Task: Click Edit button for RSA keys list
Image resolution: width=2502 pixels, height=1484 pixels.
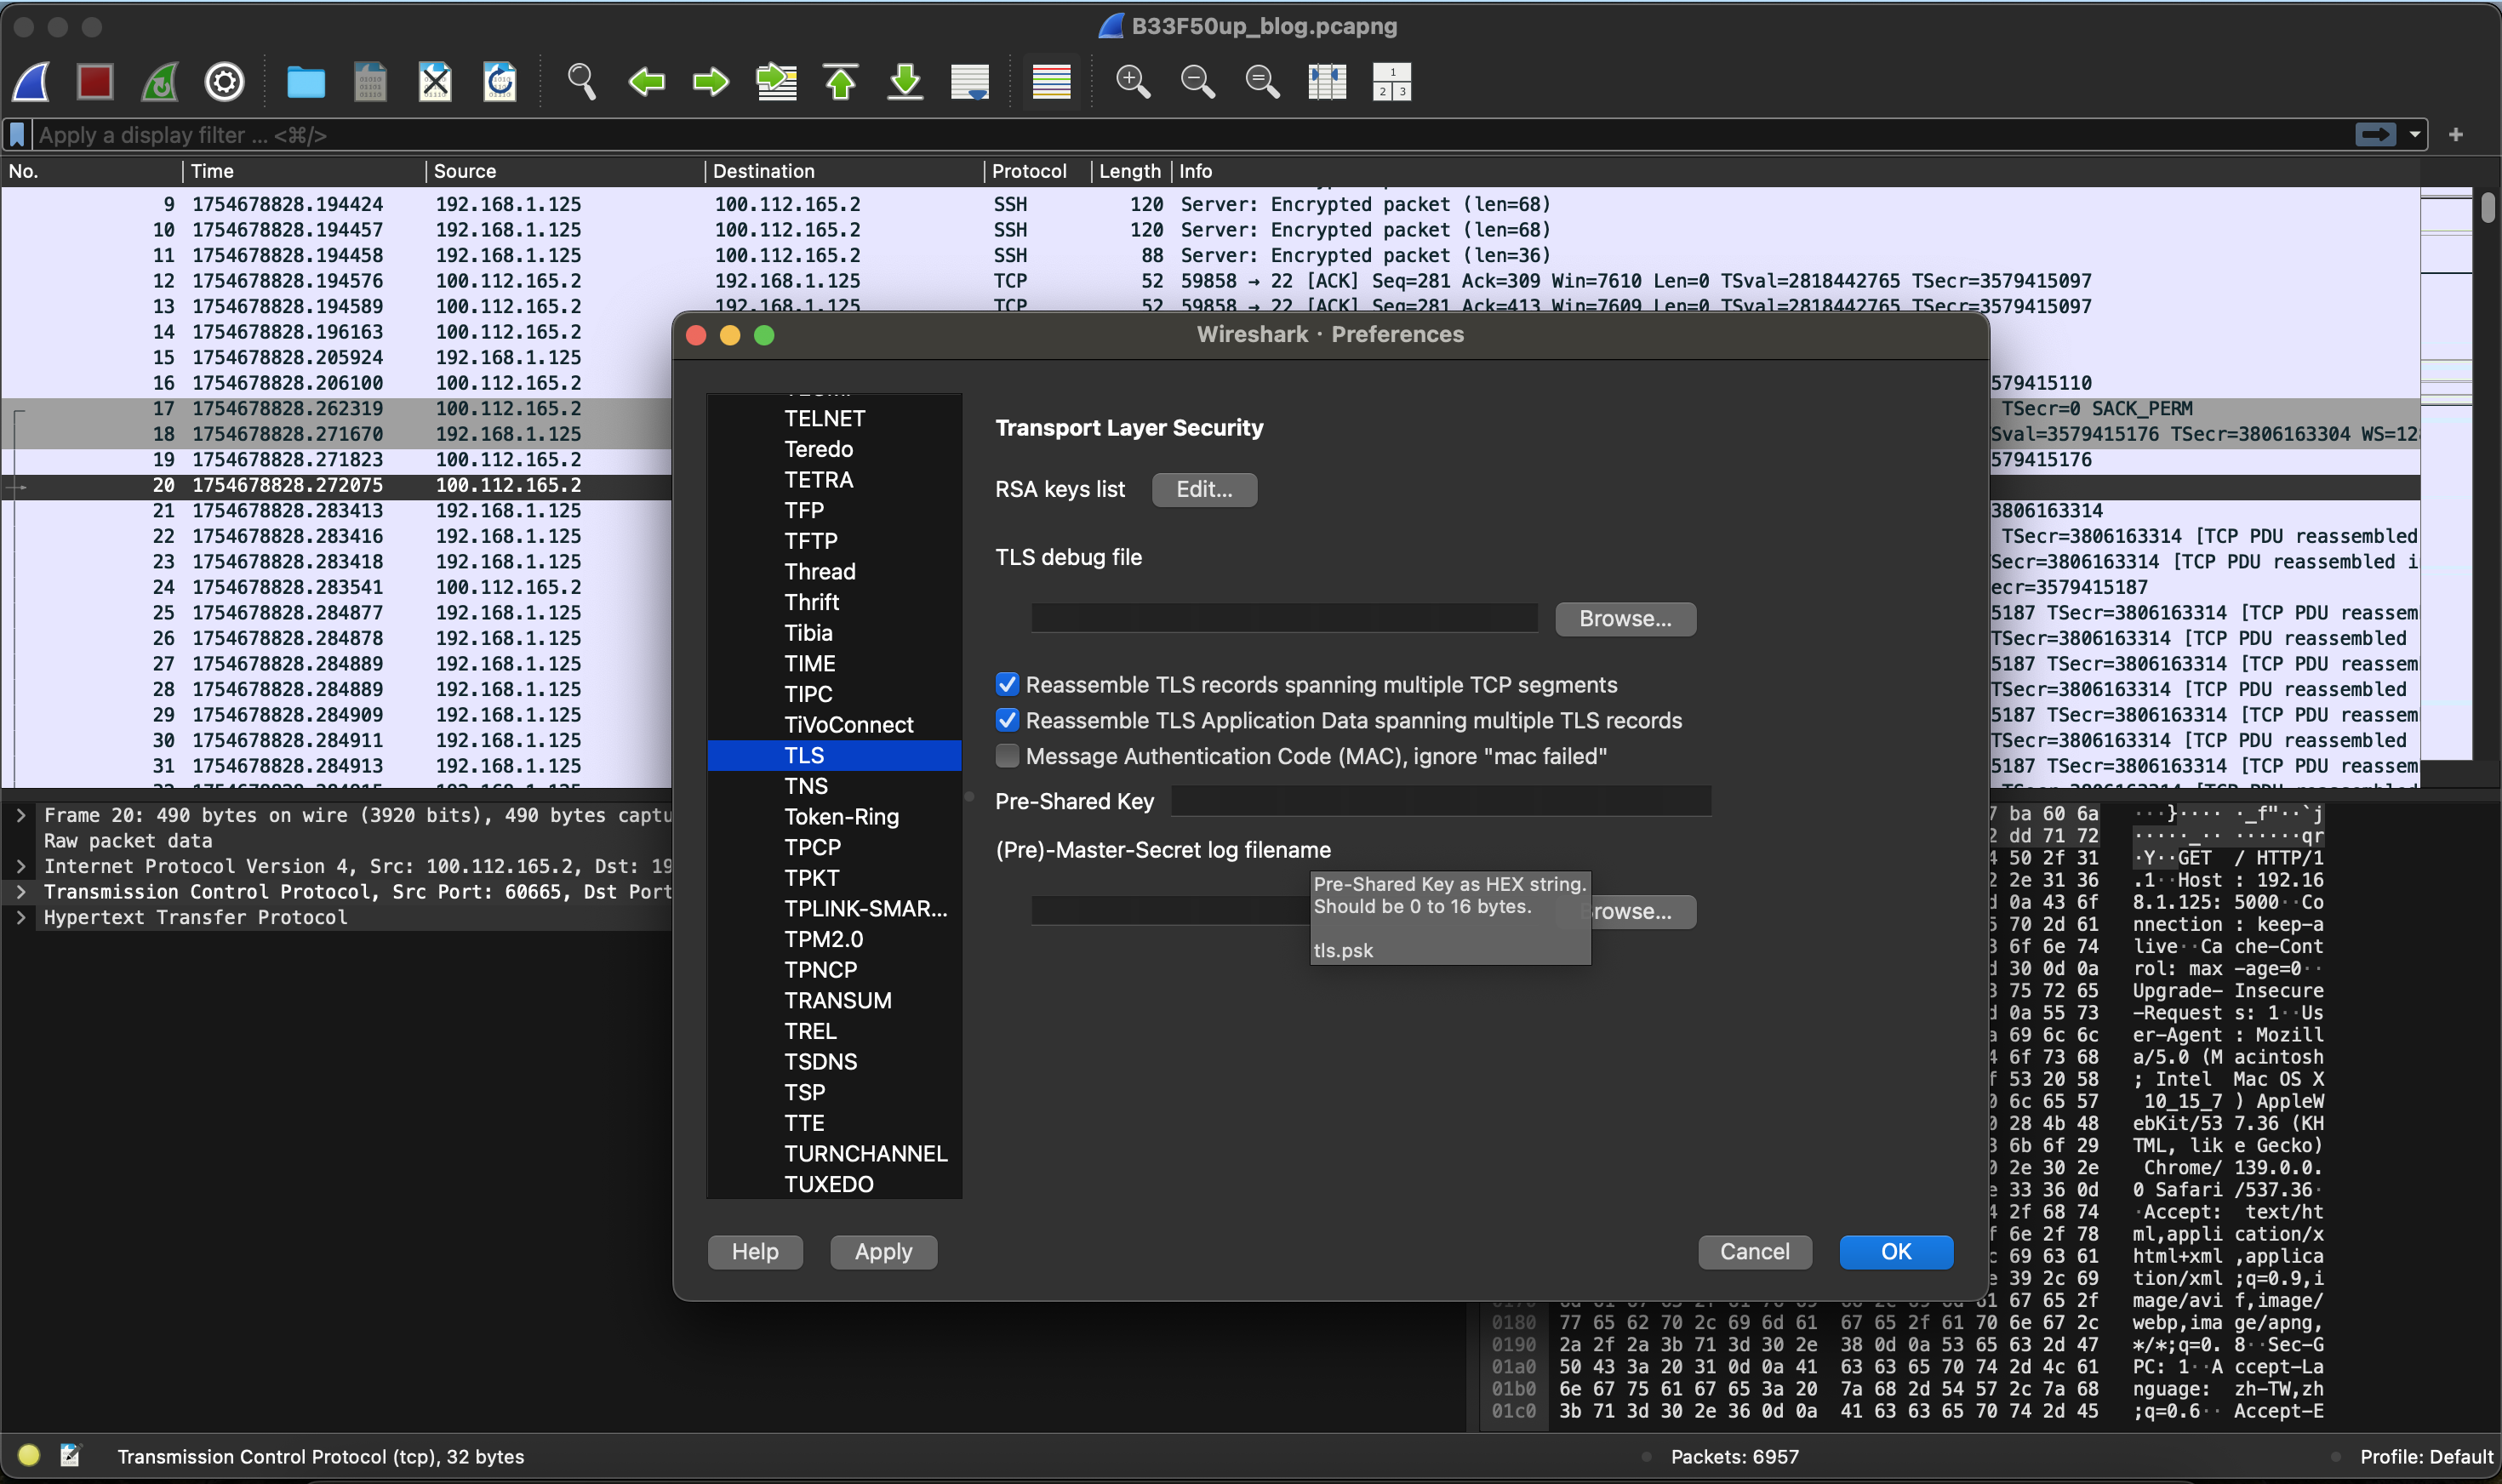Action: [x=1203, y=489]
